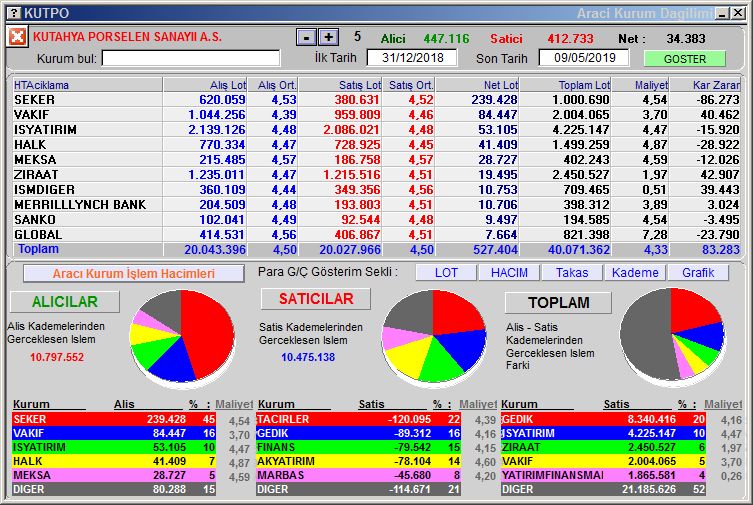Sort by Alış Lot column header

click(205, 85)
